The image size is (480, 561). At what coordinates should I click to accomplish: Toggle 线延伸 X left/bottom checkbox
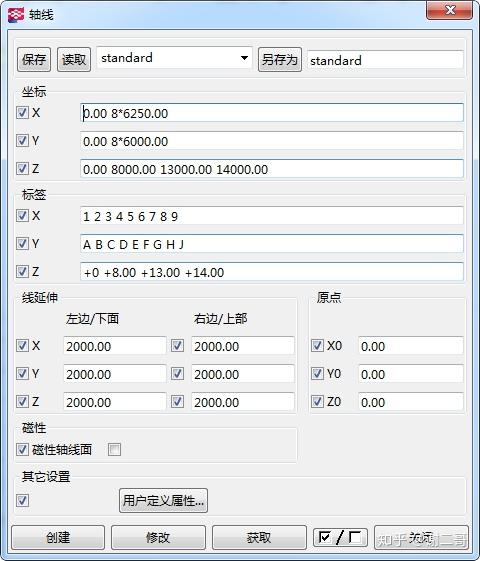pyautogui.click(x=23, y=346)
